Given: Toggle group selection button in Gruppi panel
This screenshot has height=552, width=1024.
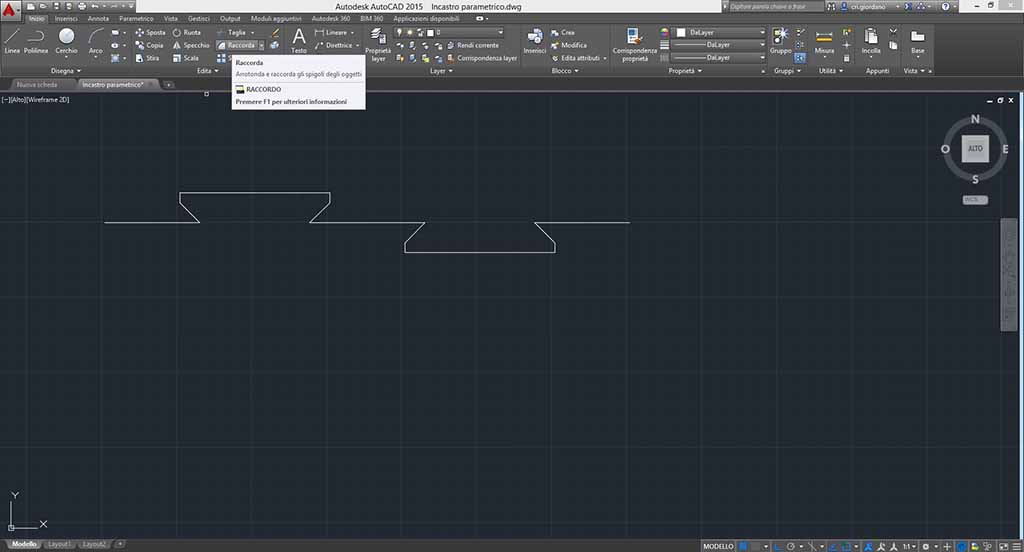Looking at the screenshot, I should 800,58.
